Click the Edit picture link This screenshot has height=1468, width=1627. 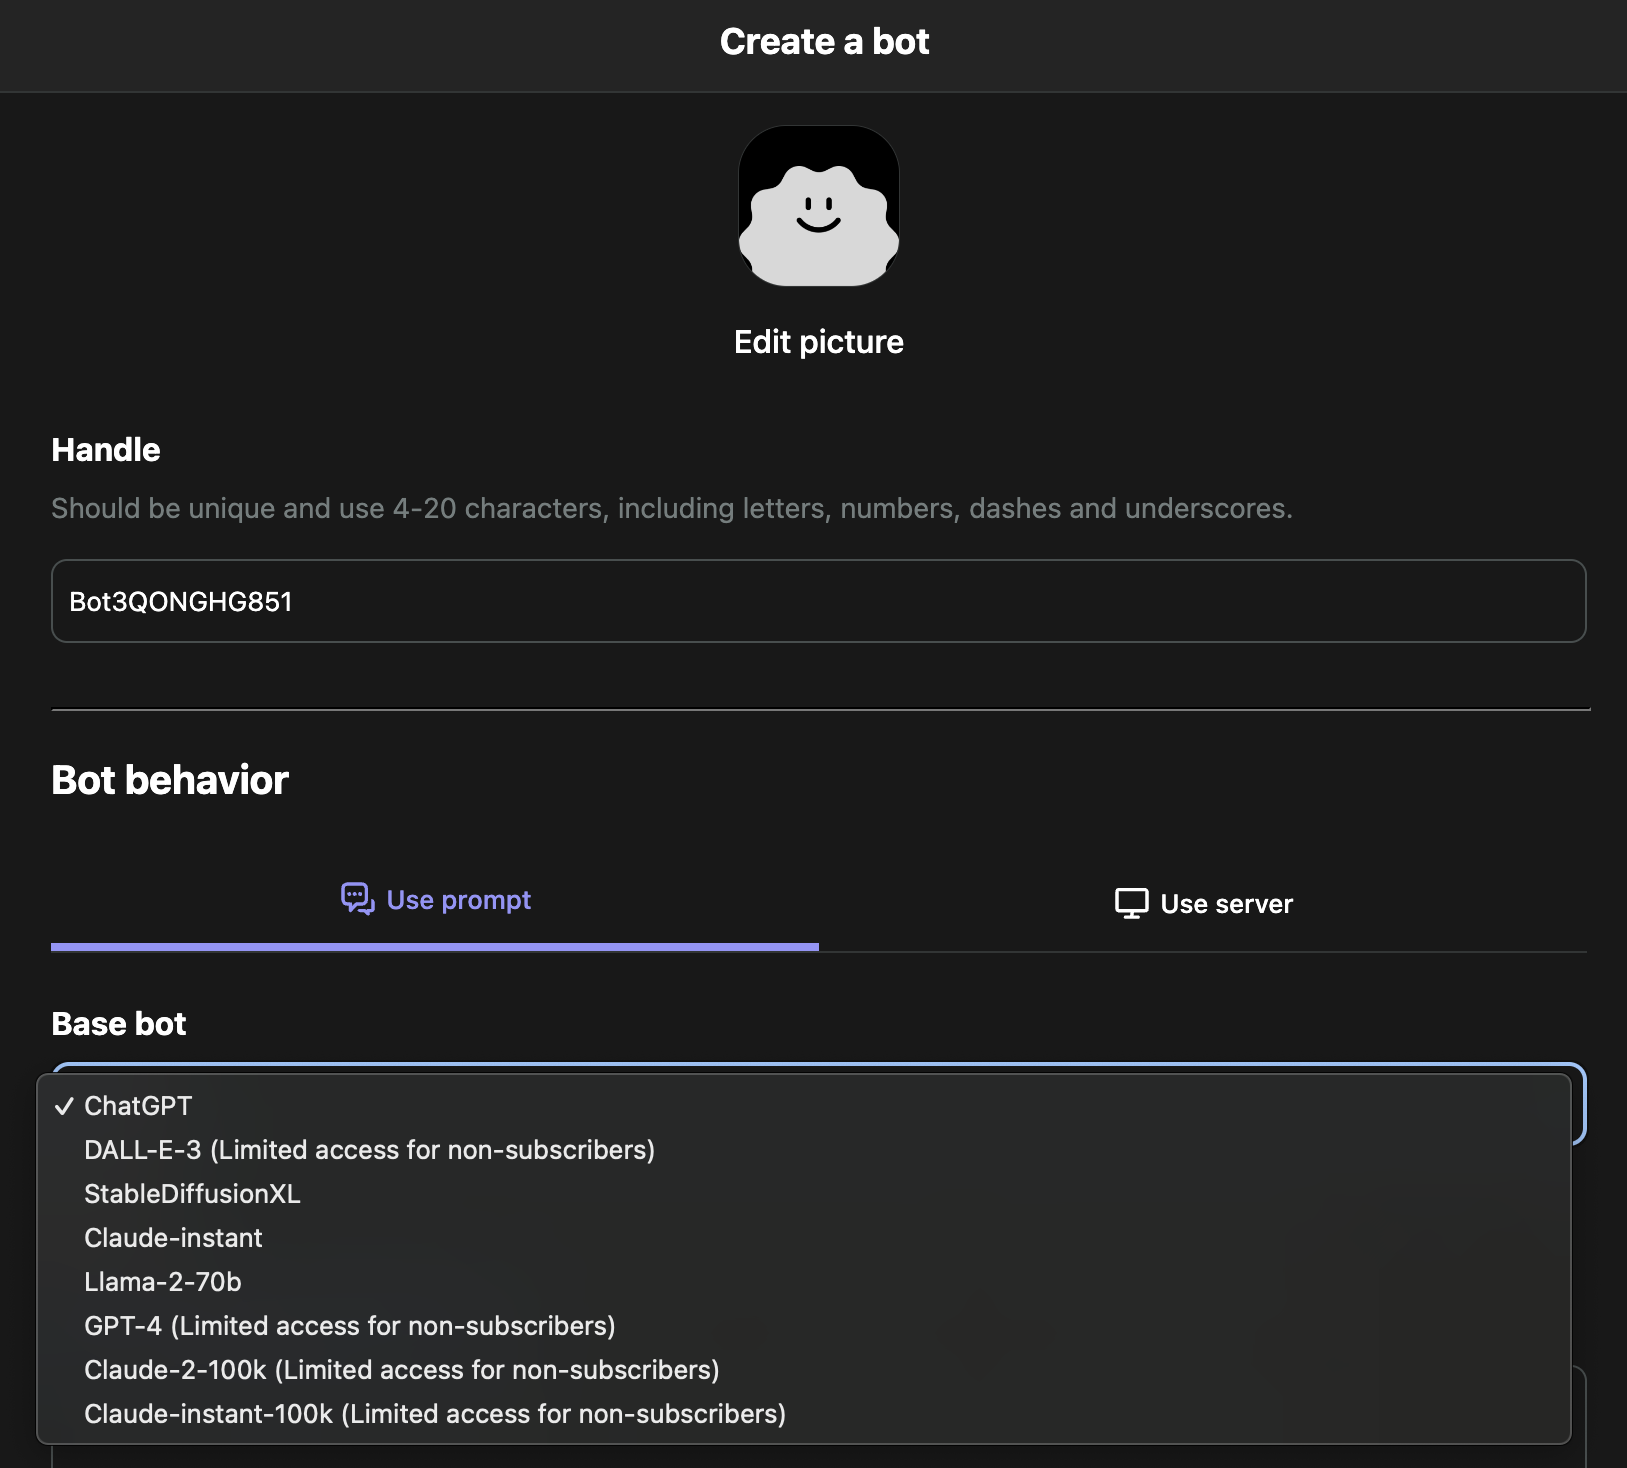pyautogui.click(x=818, y=342)
